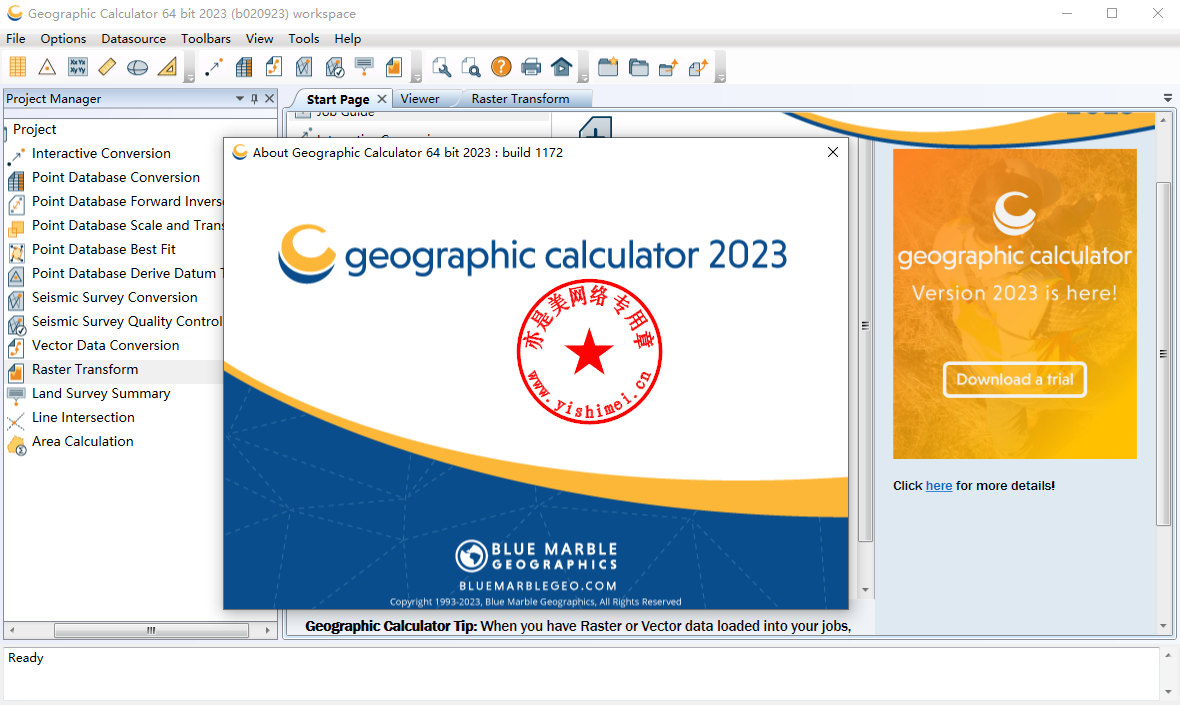Open the Project Manager panel options arrow

click(240, 99)
